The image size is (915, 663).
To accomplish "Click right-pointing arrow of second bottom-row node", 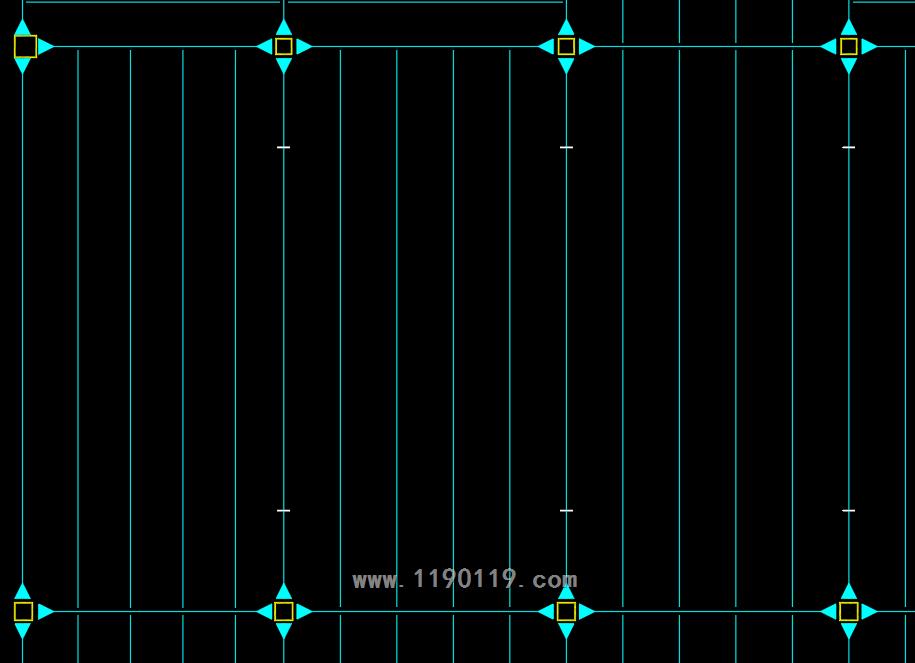I will [303, 612].
